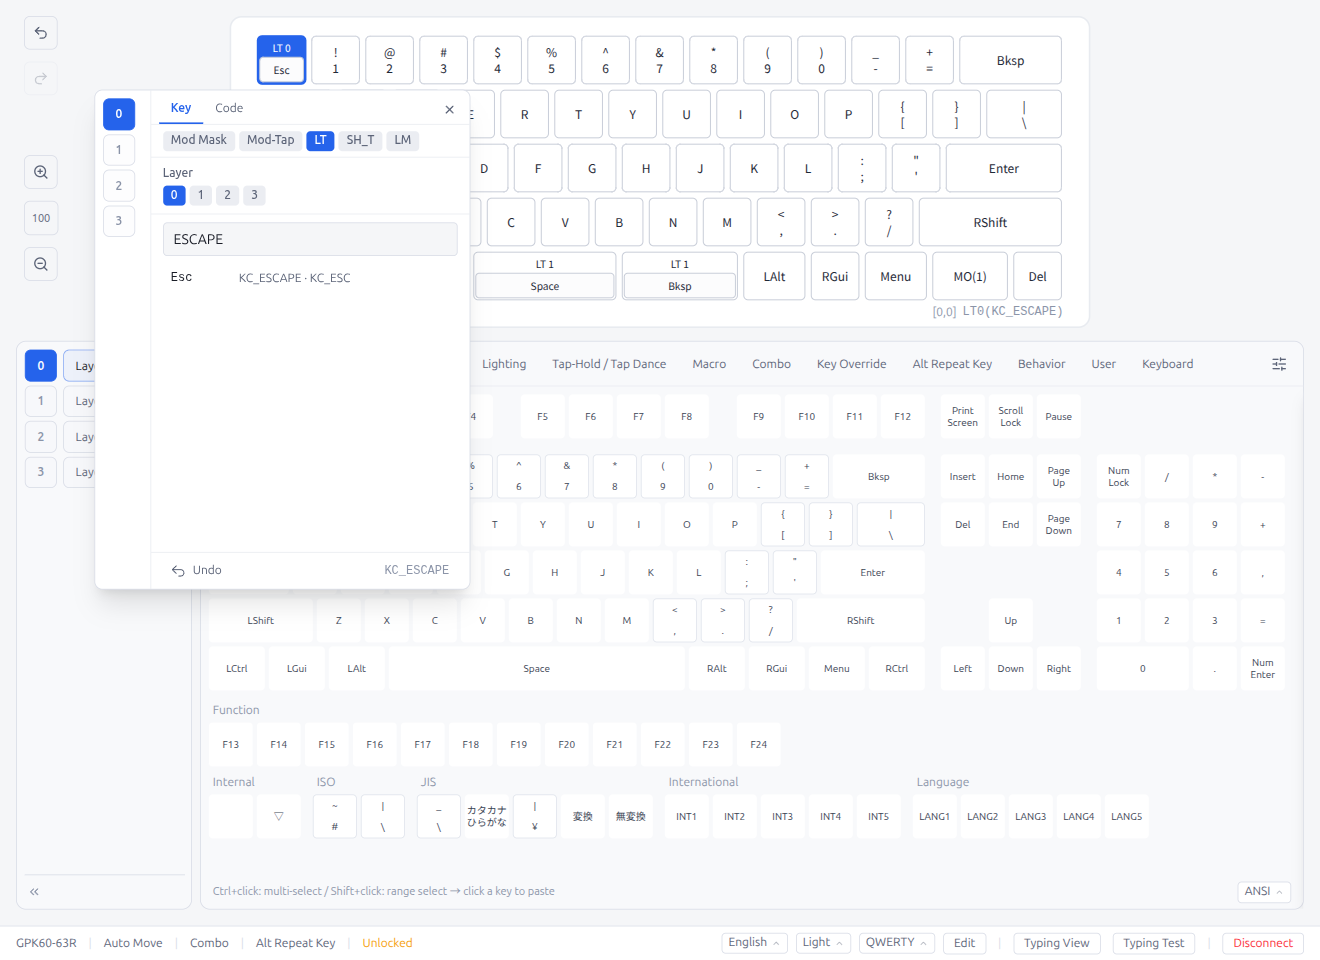Viewport: 1320px width, 960px height.
Task: Select the transparent triangle key under Internal
Action: (279, 817)
